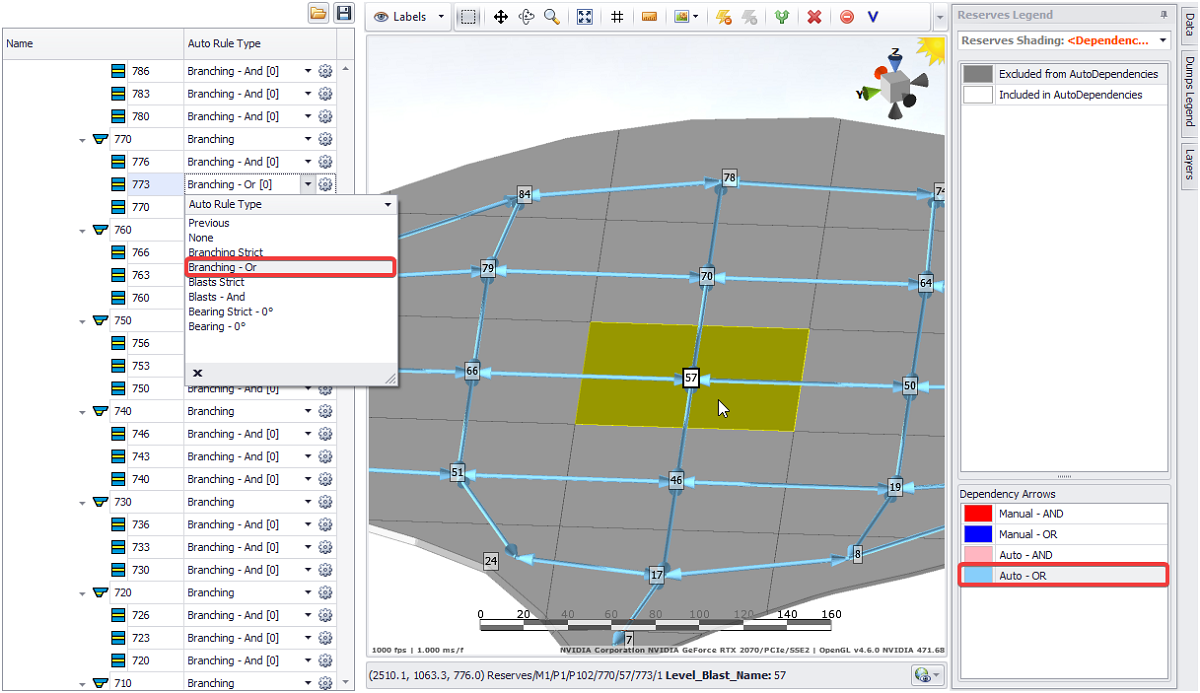Image resolution: width=1200 pixels, height=693 pixels.
Task: Click blast node label 70
Action: click(706, 276)
